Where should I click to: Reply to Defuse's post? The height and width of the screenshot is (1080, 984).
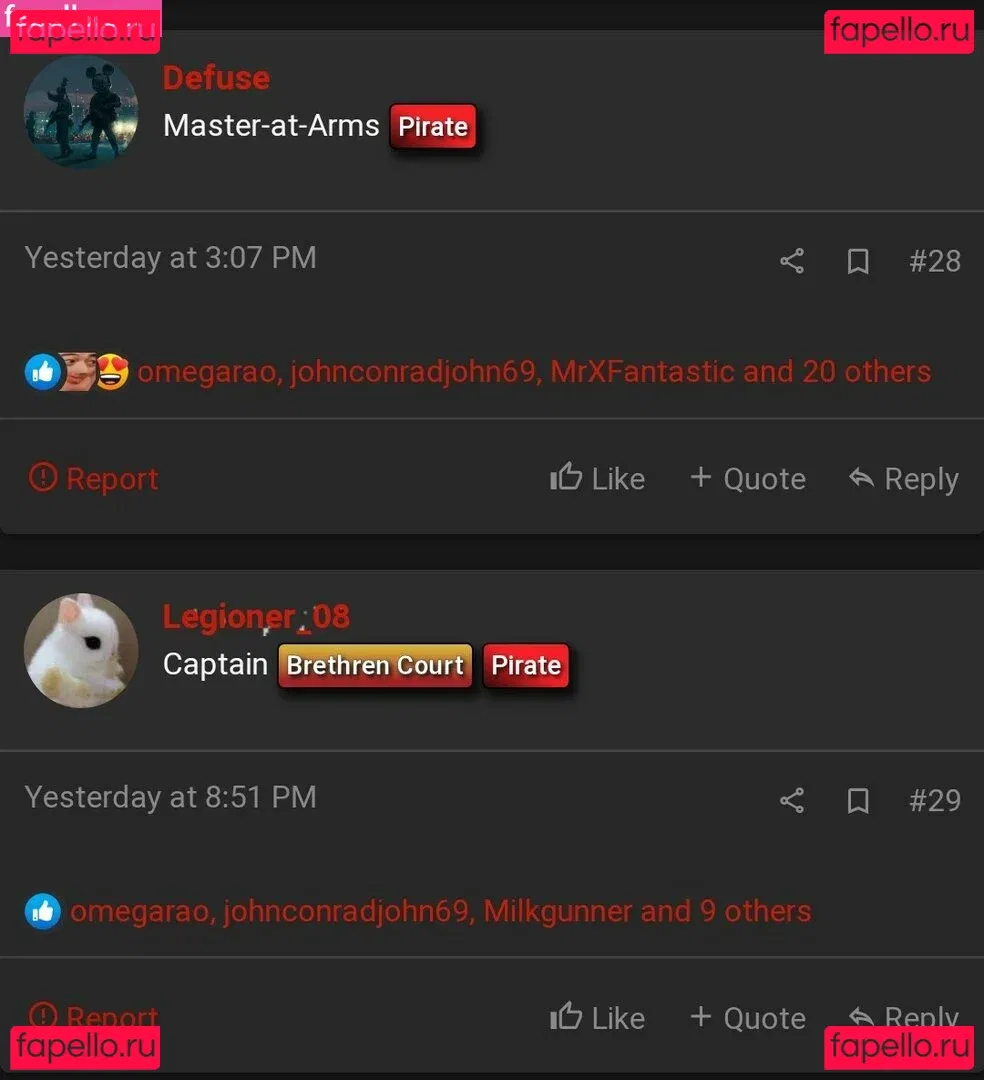point(903,478)
